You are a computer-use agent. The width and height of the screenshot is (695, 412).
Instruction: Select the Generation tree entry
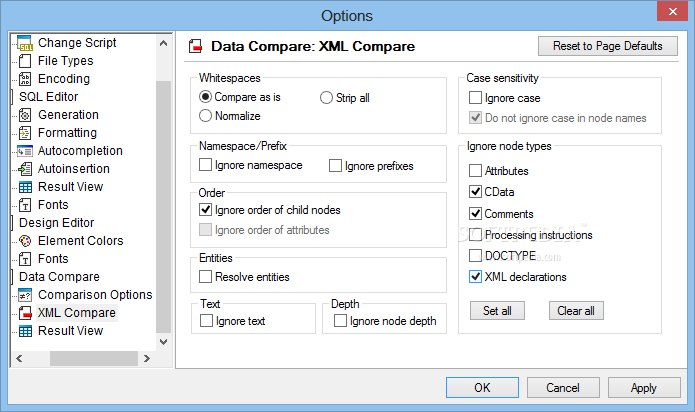click(x=68, y=115)
